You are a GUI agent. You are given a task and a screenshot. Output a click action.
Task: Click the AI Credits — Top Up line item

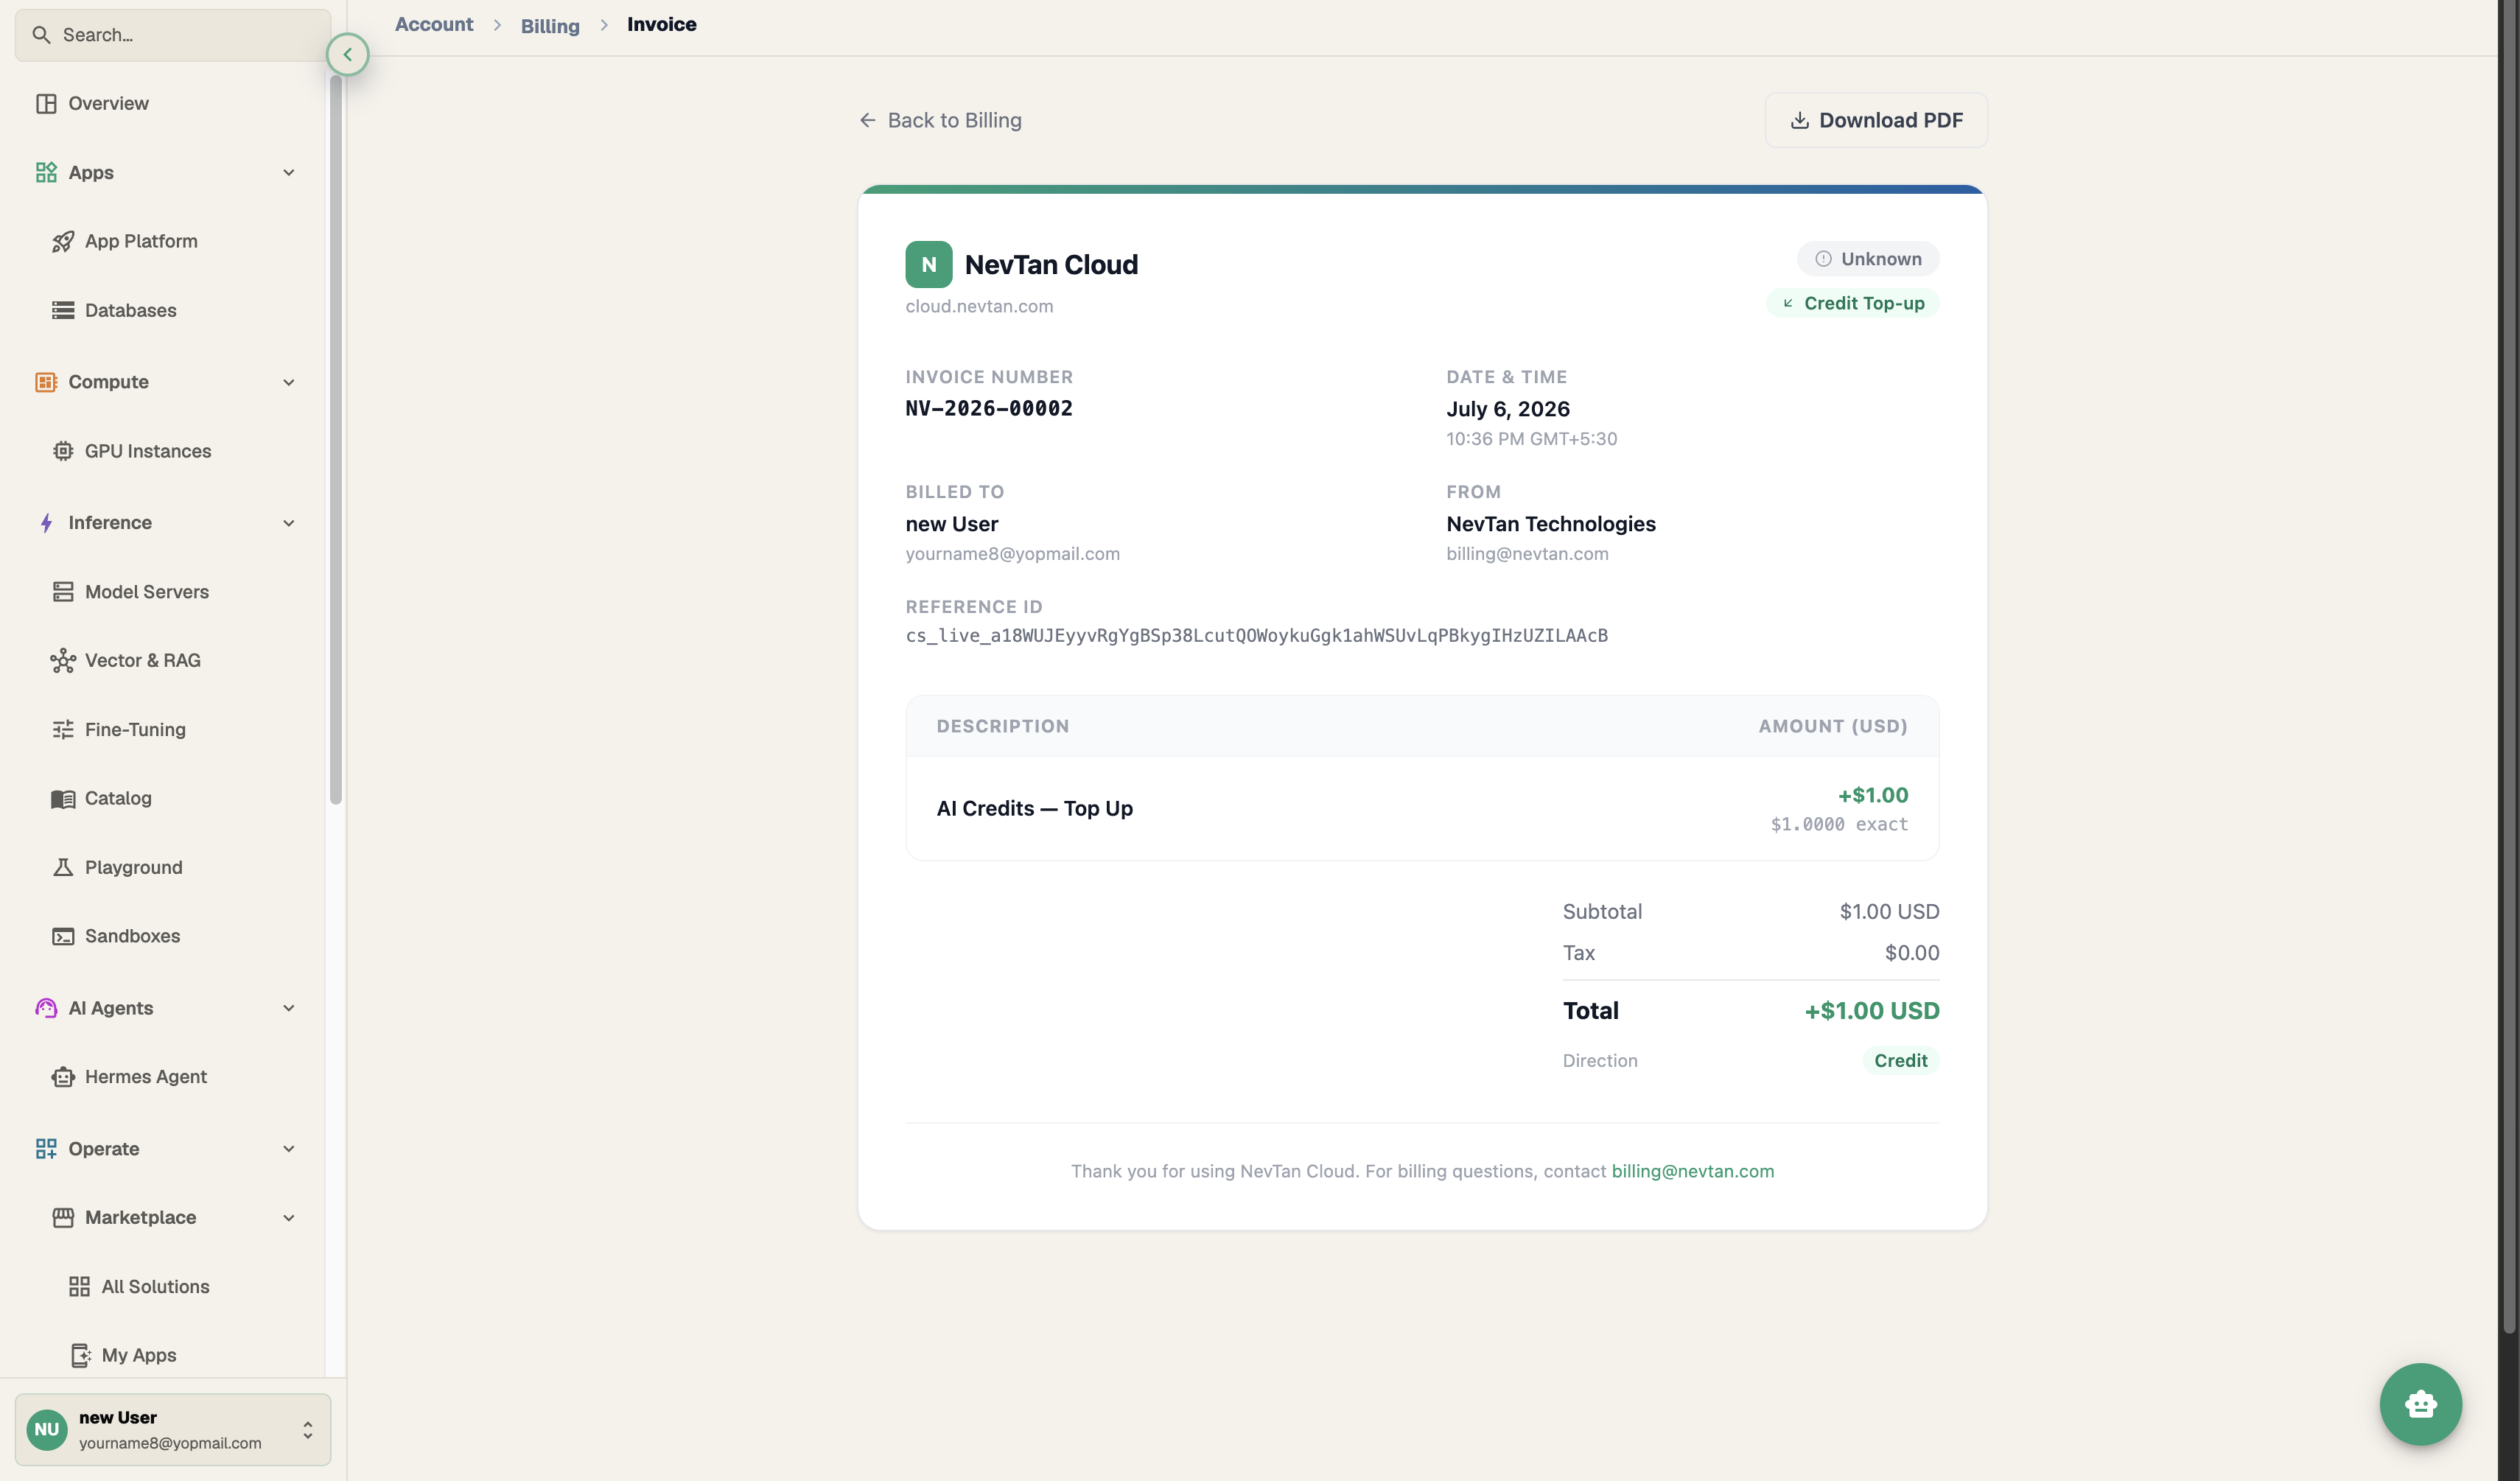(1034, 808)
